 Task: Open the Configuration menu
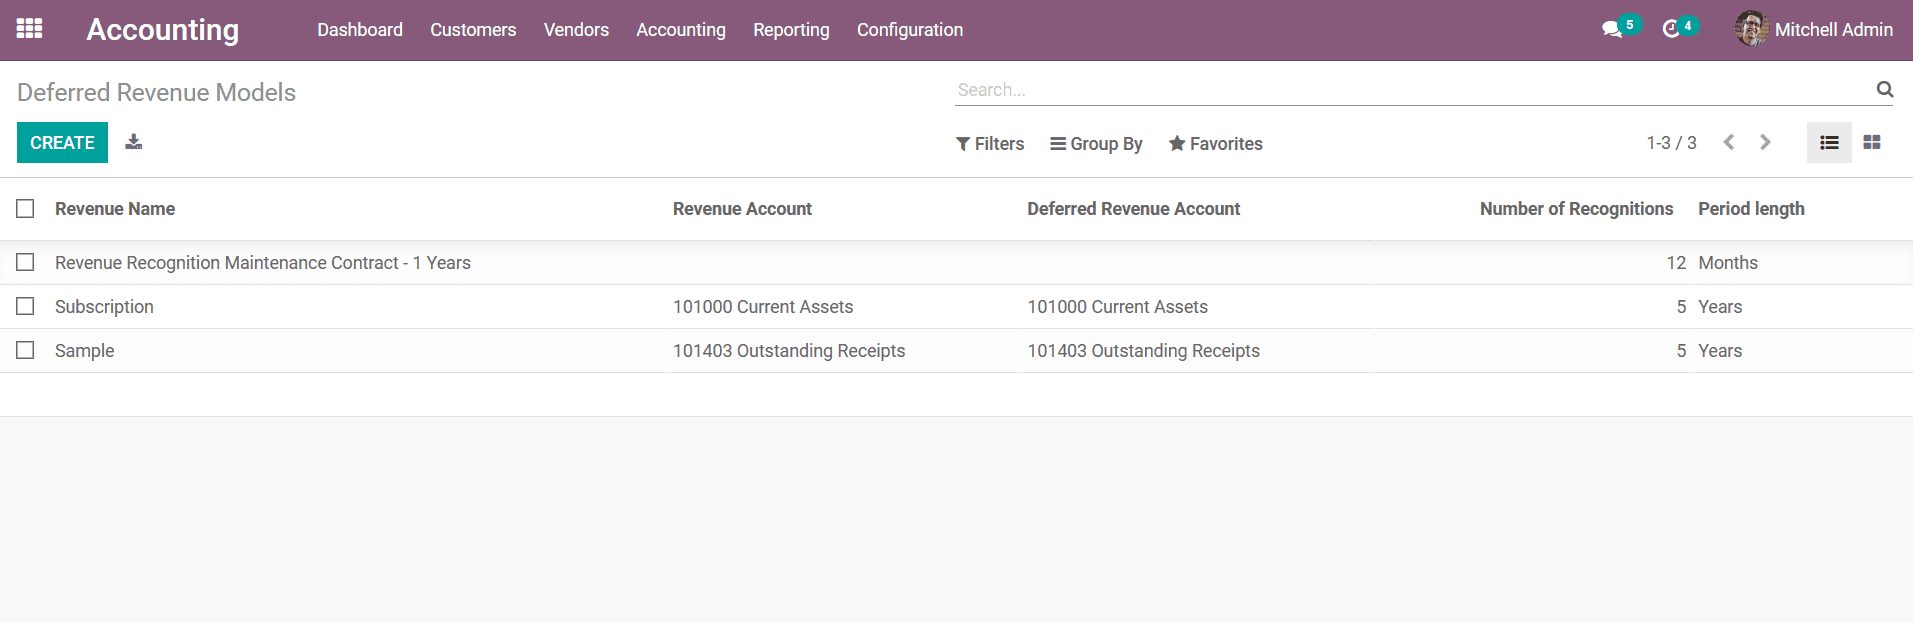pyautogui.click(x=910, y=30)
